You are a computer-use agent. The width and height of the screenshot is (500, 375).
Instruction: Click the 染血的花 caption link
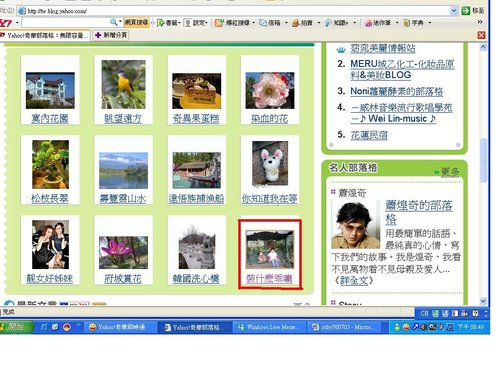(x=270, y=118)
